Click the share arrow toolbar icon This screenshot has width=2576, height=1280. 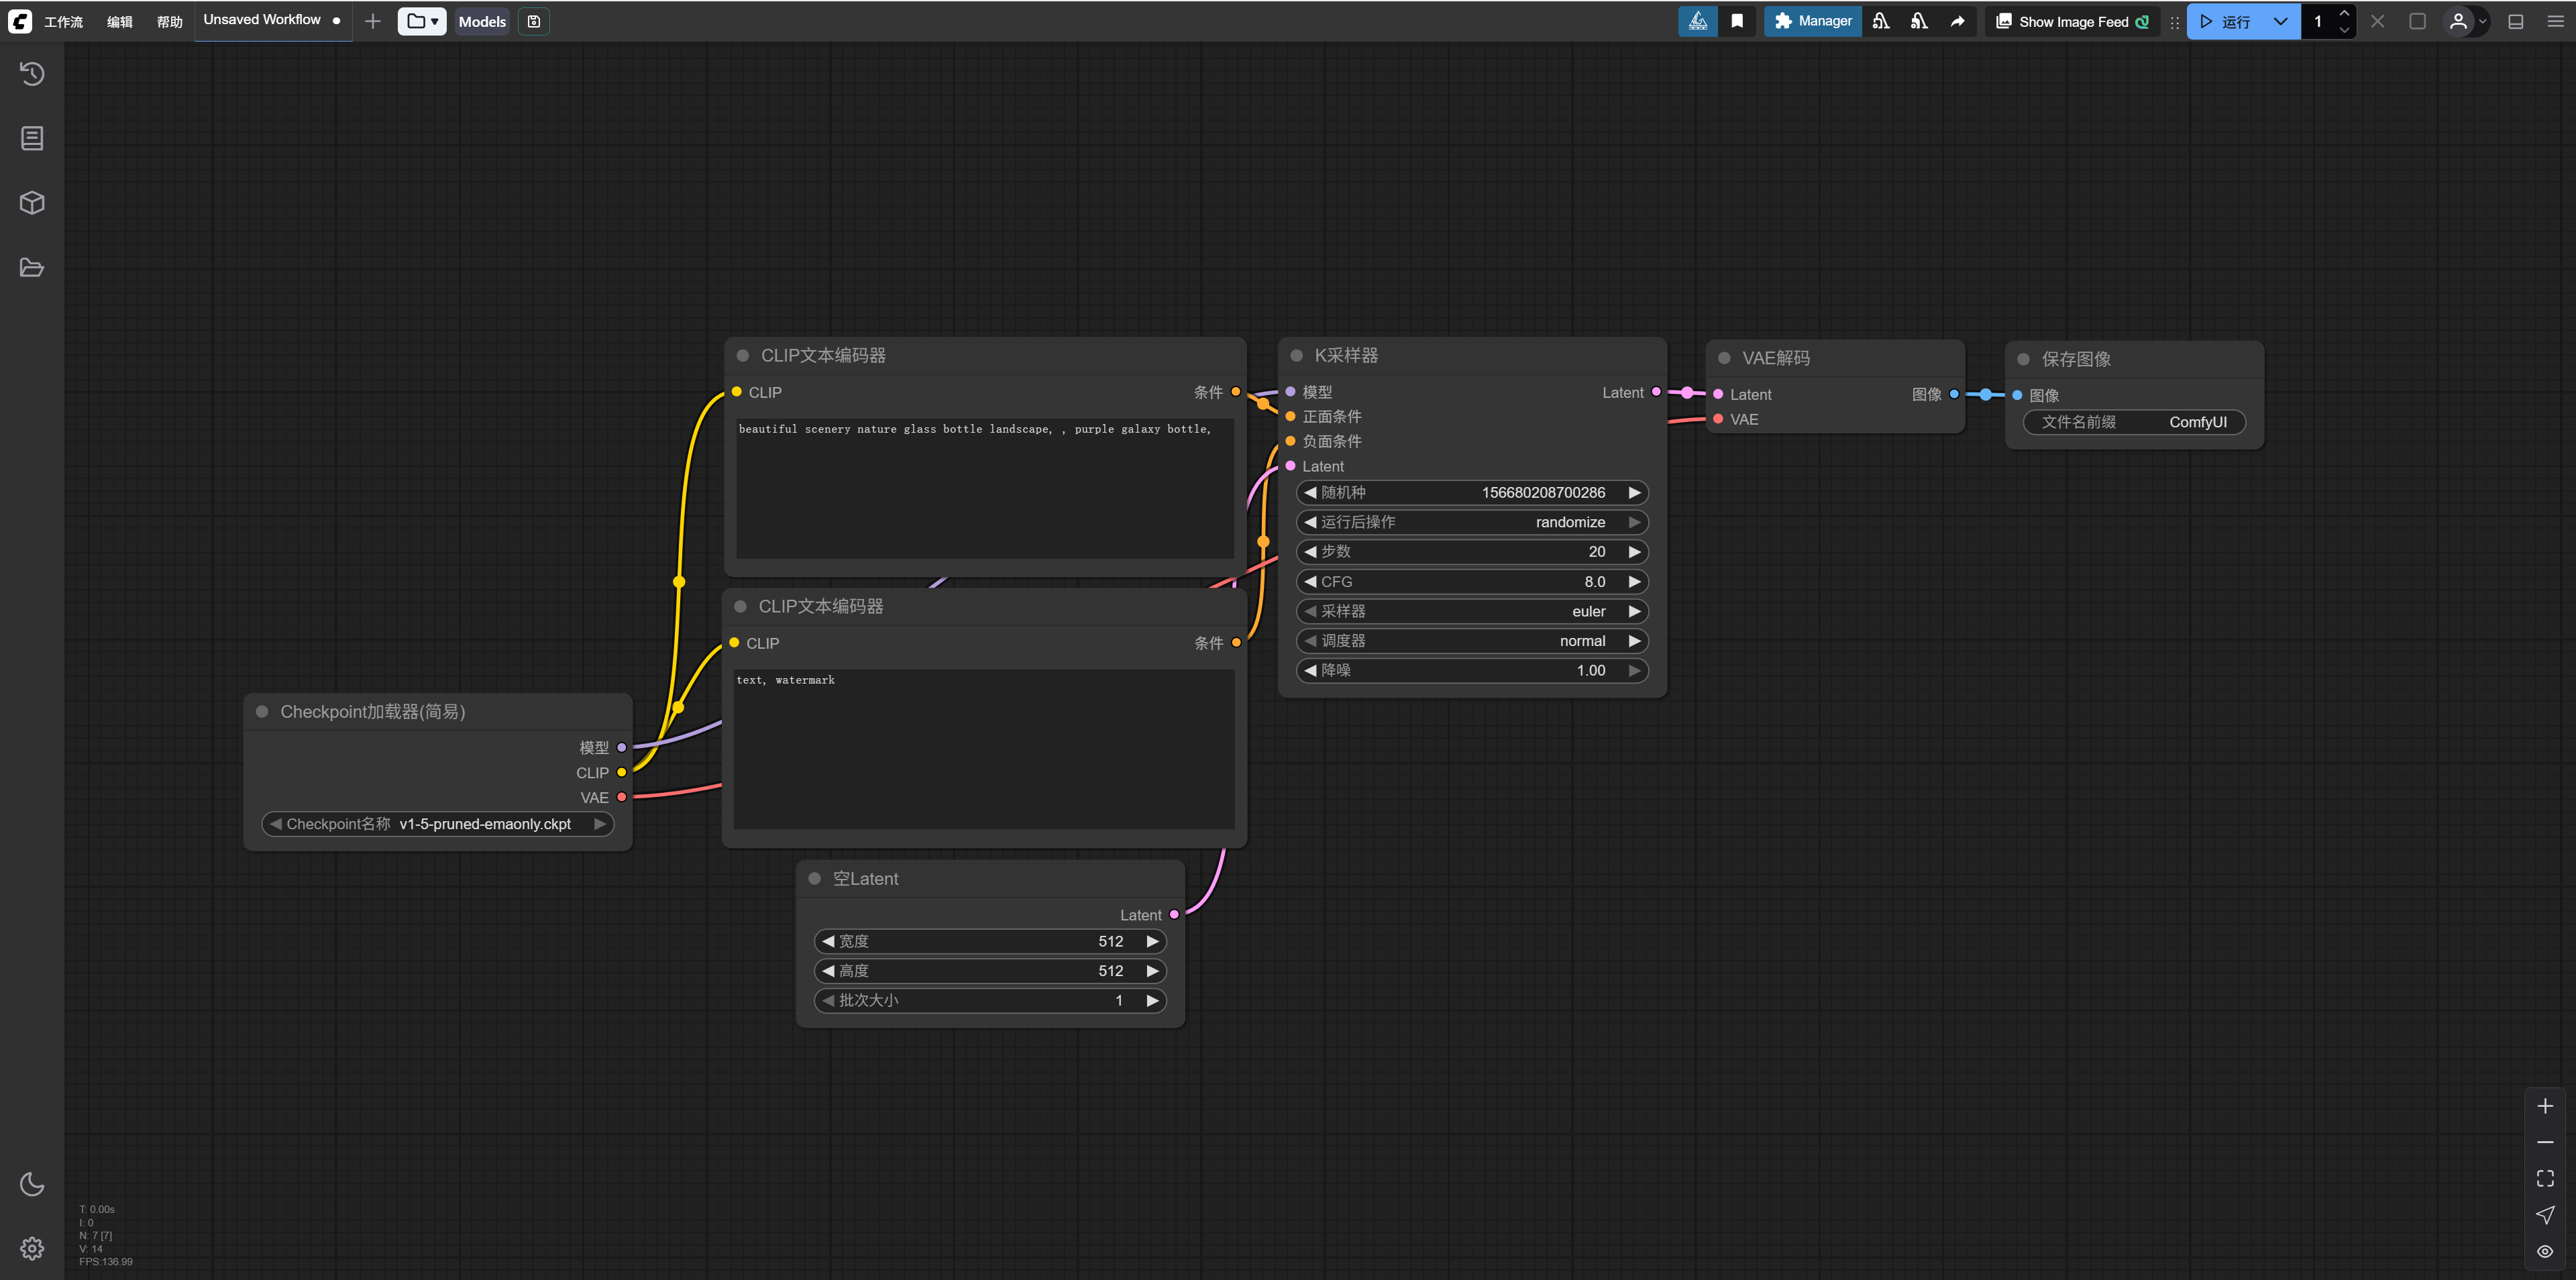pyautogui.click(x=1957, y=21)
